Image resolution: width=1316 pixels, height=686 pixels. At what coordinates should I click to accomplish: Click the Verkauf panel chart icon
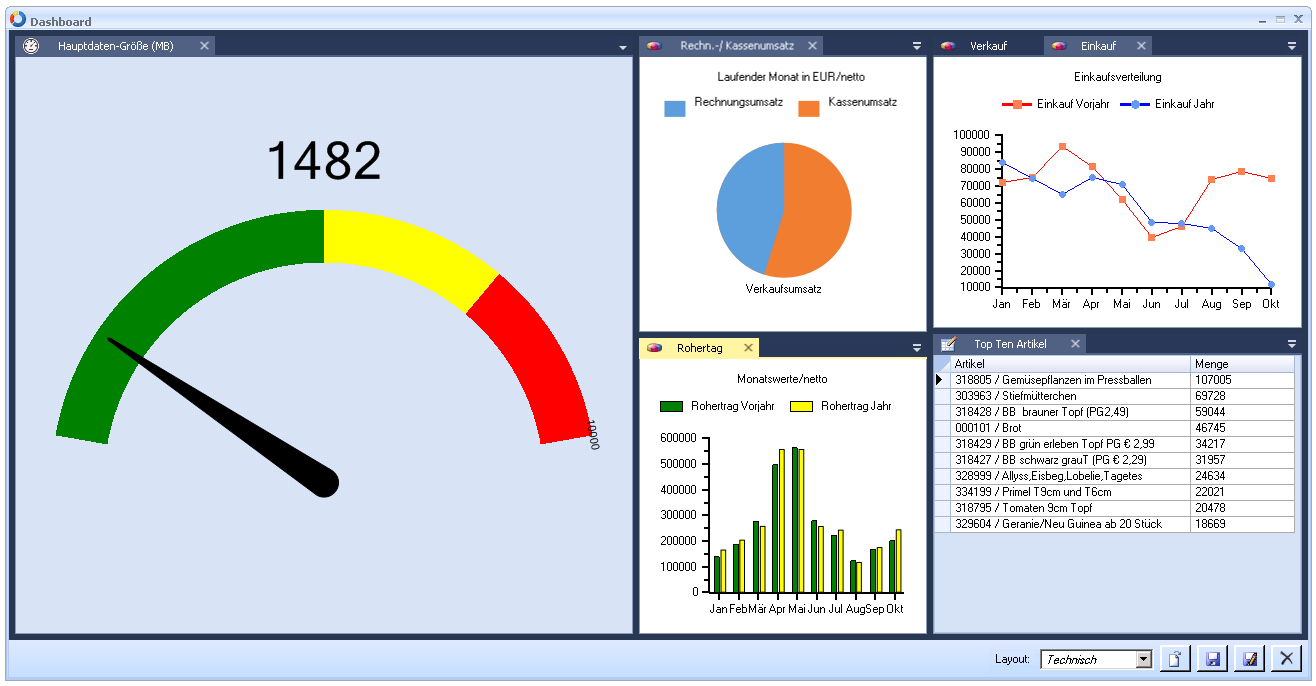pos(946,45)
